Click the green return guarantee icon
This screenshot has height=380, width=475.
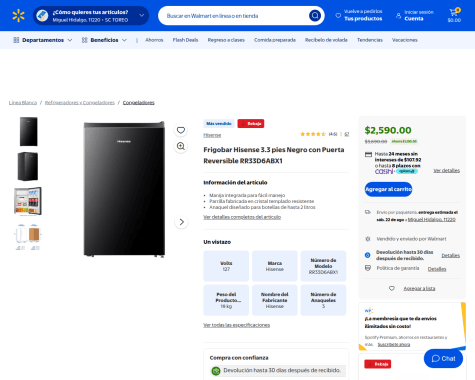pyautogui.click(x=216, y=370)
